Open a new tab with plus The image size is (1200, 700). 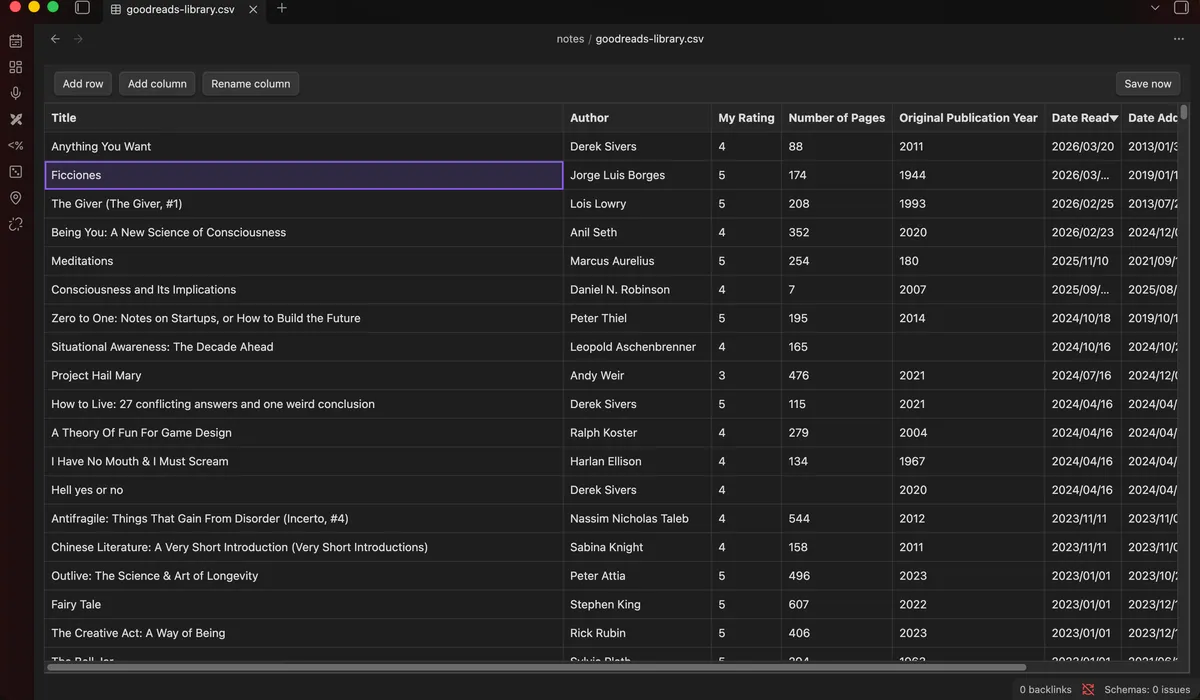(x=282, y=8)
